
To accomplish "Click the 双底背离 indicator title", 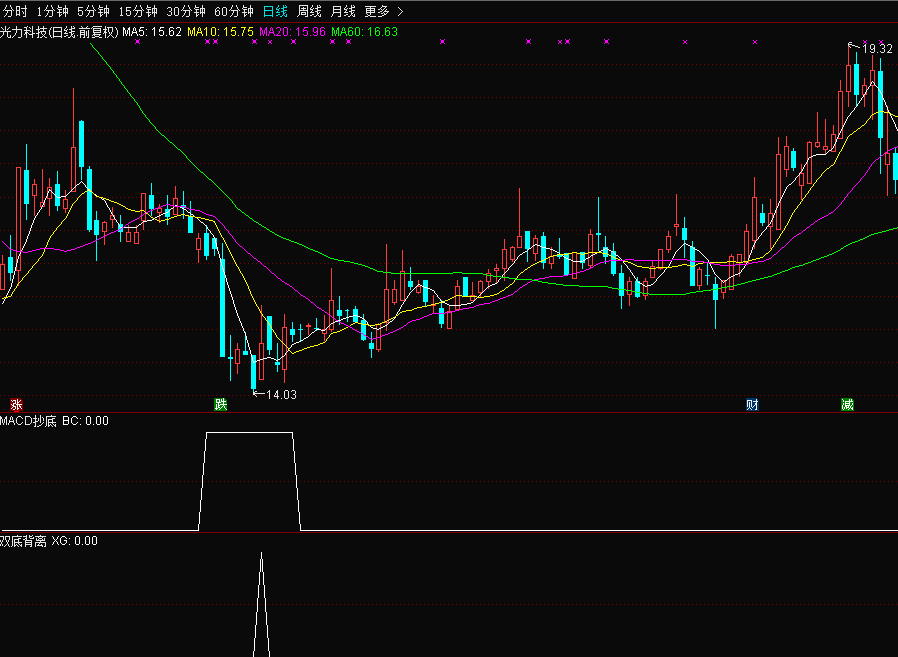I will [x=23, y=541].
